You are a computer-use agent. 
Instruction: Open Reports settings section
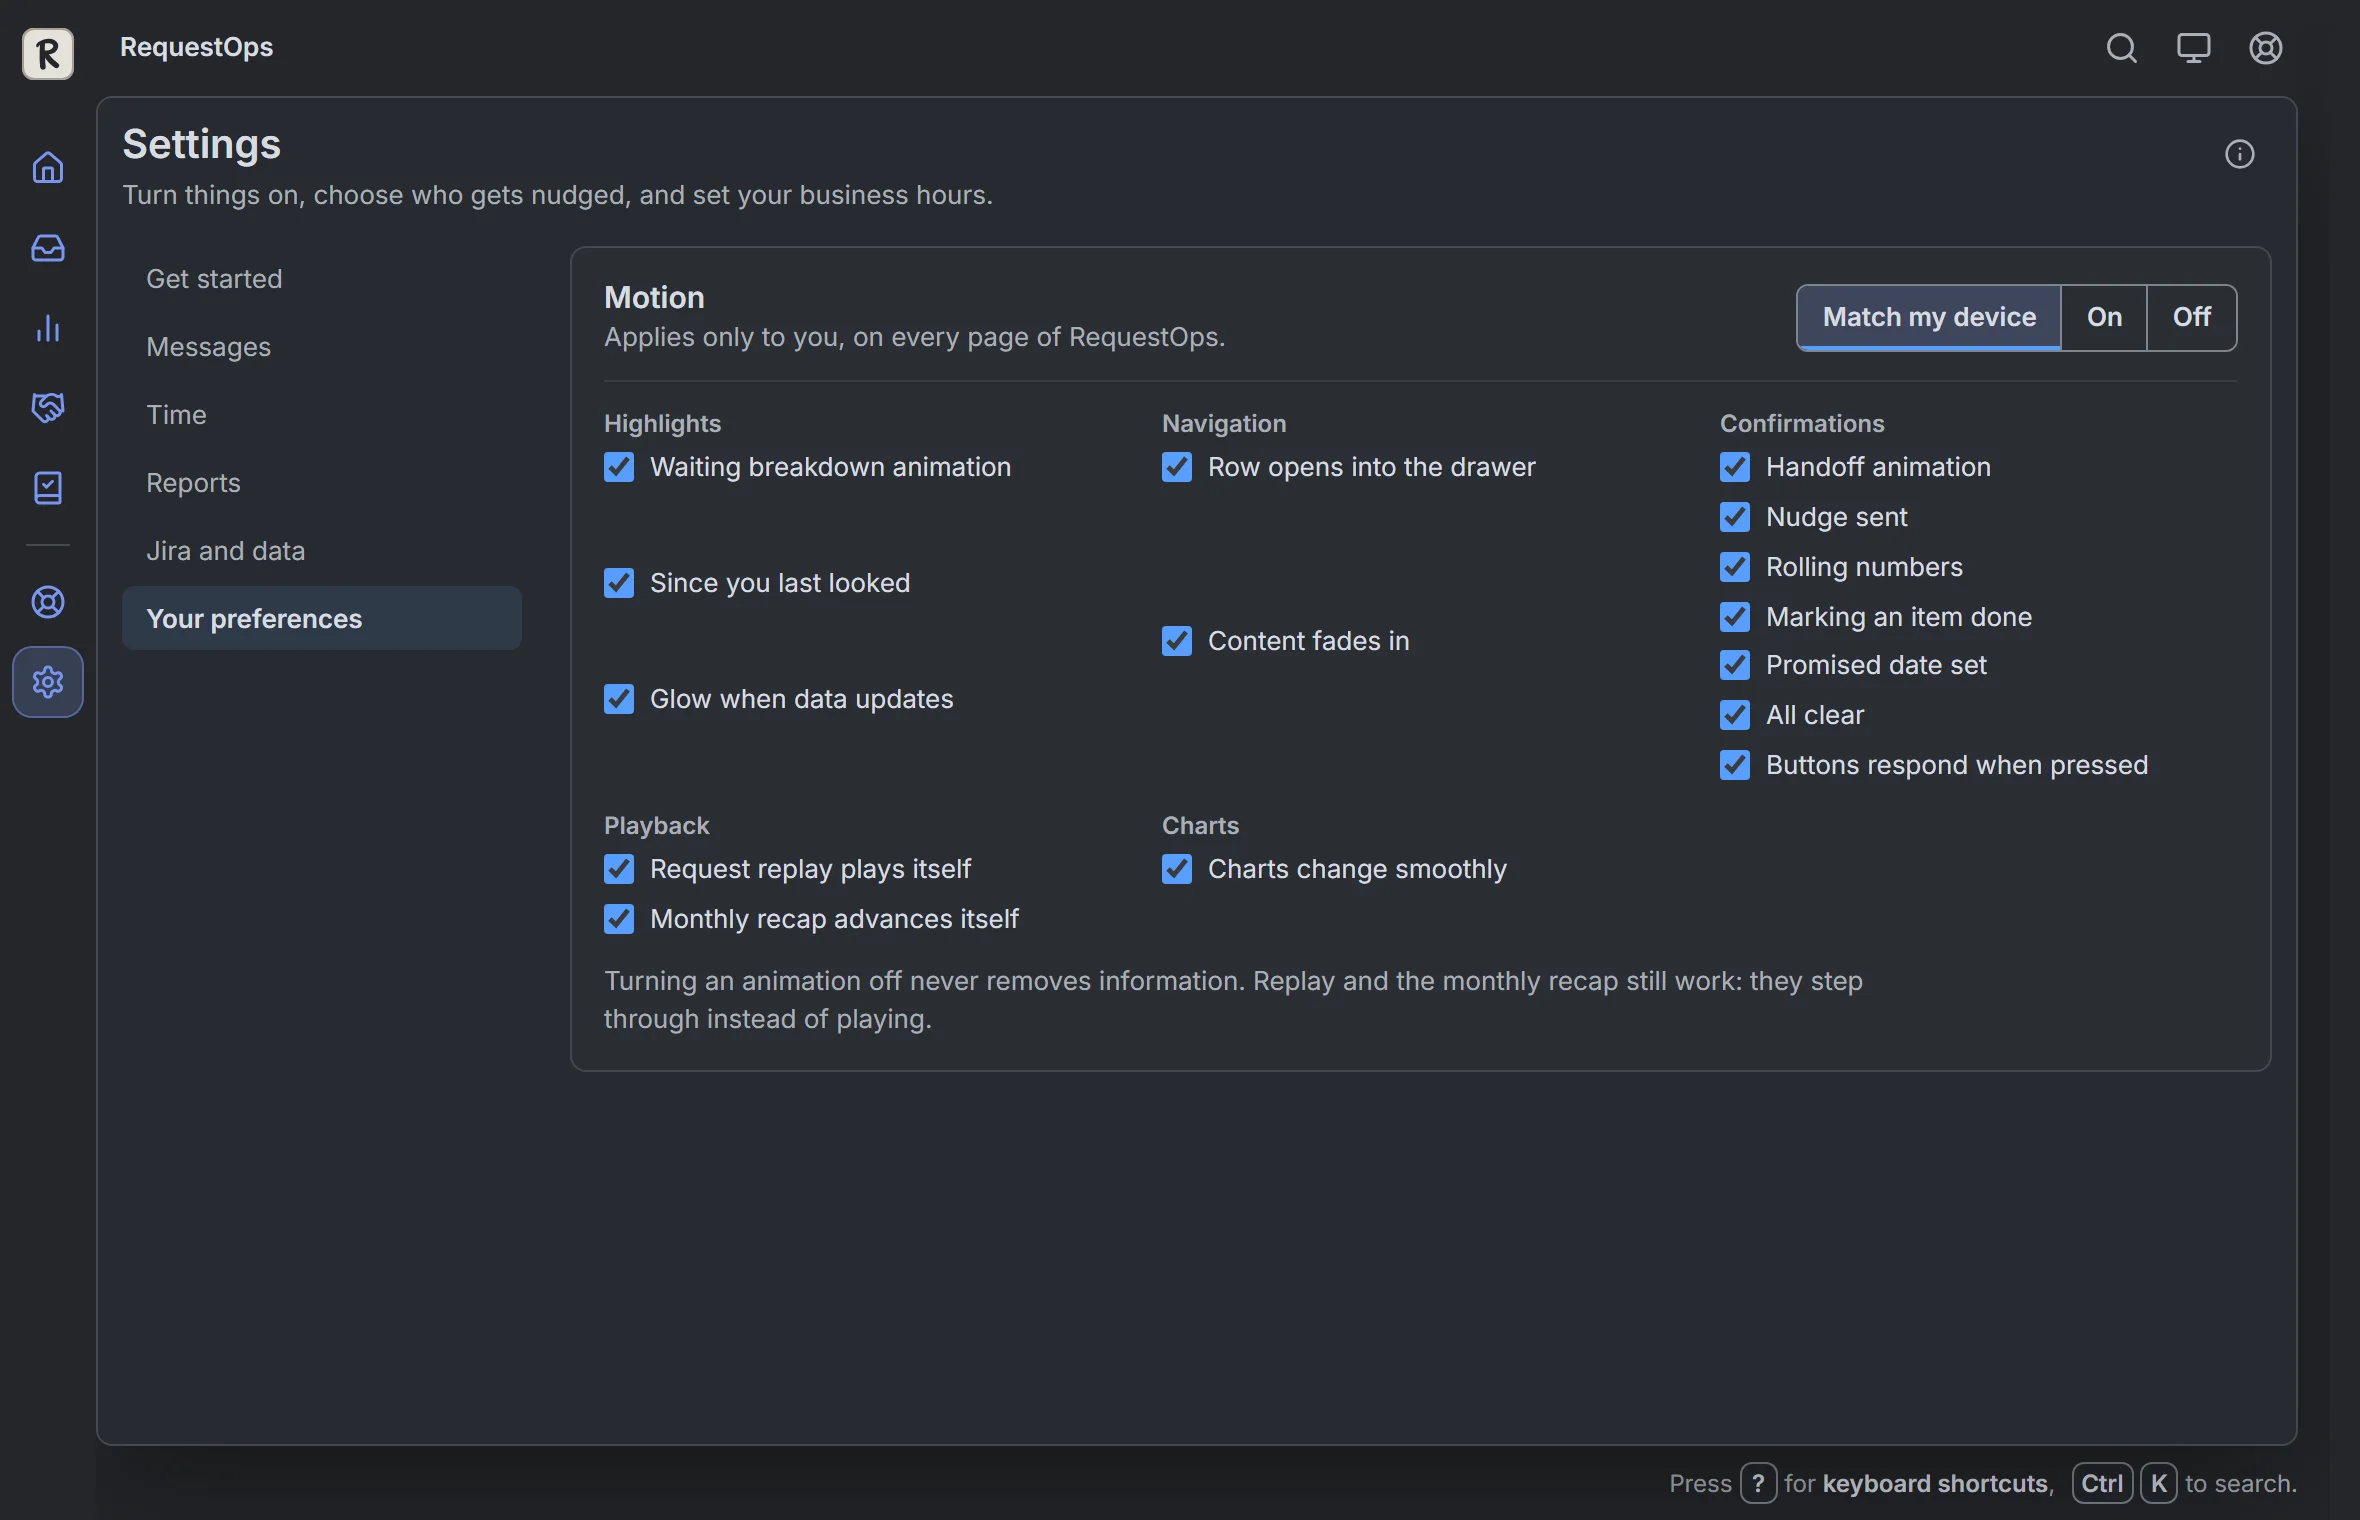tap(322, 483)
